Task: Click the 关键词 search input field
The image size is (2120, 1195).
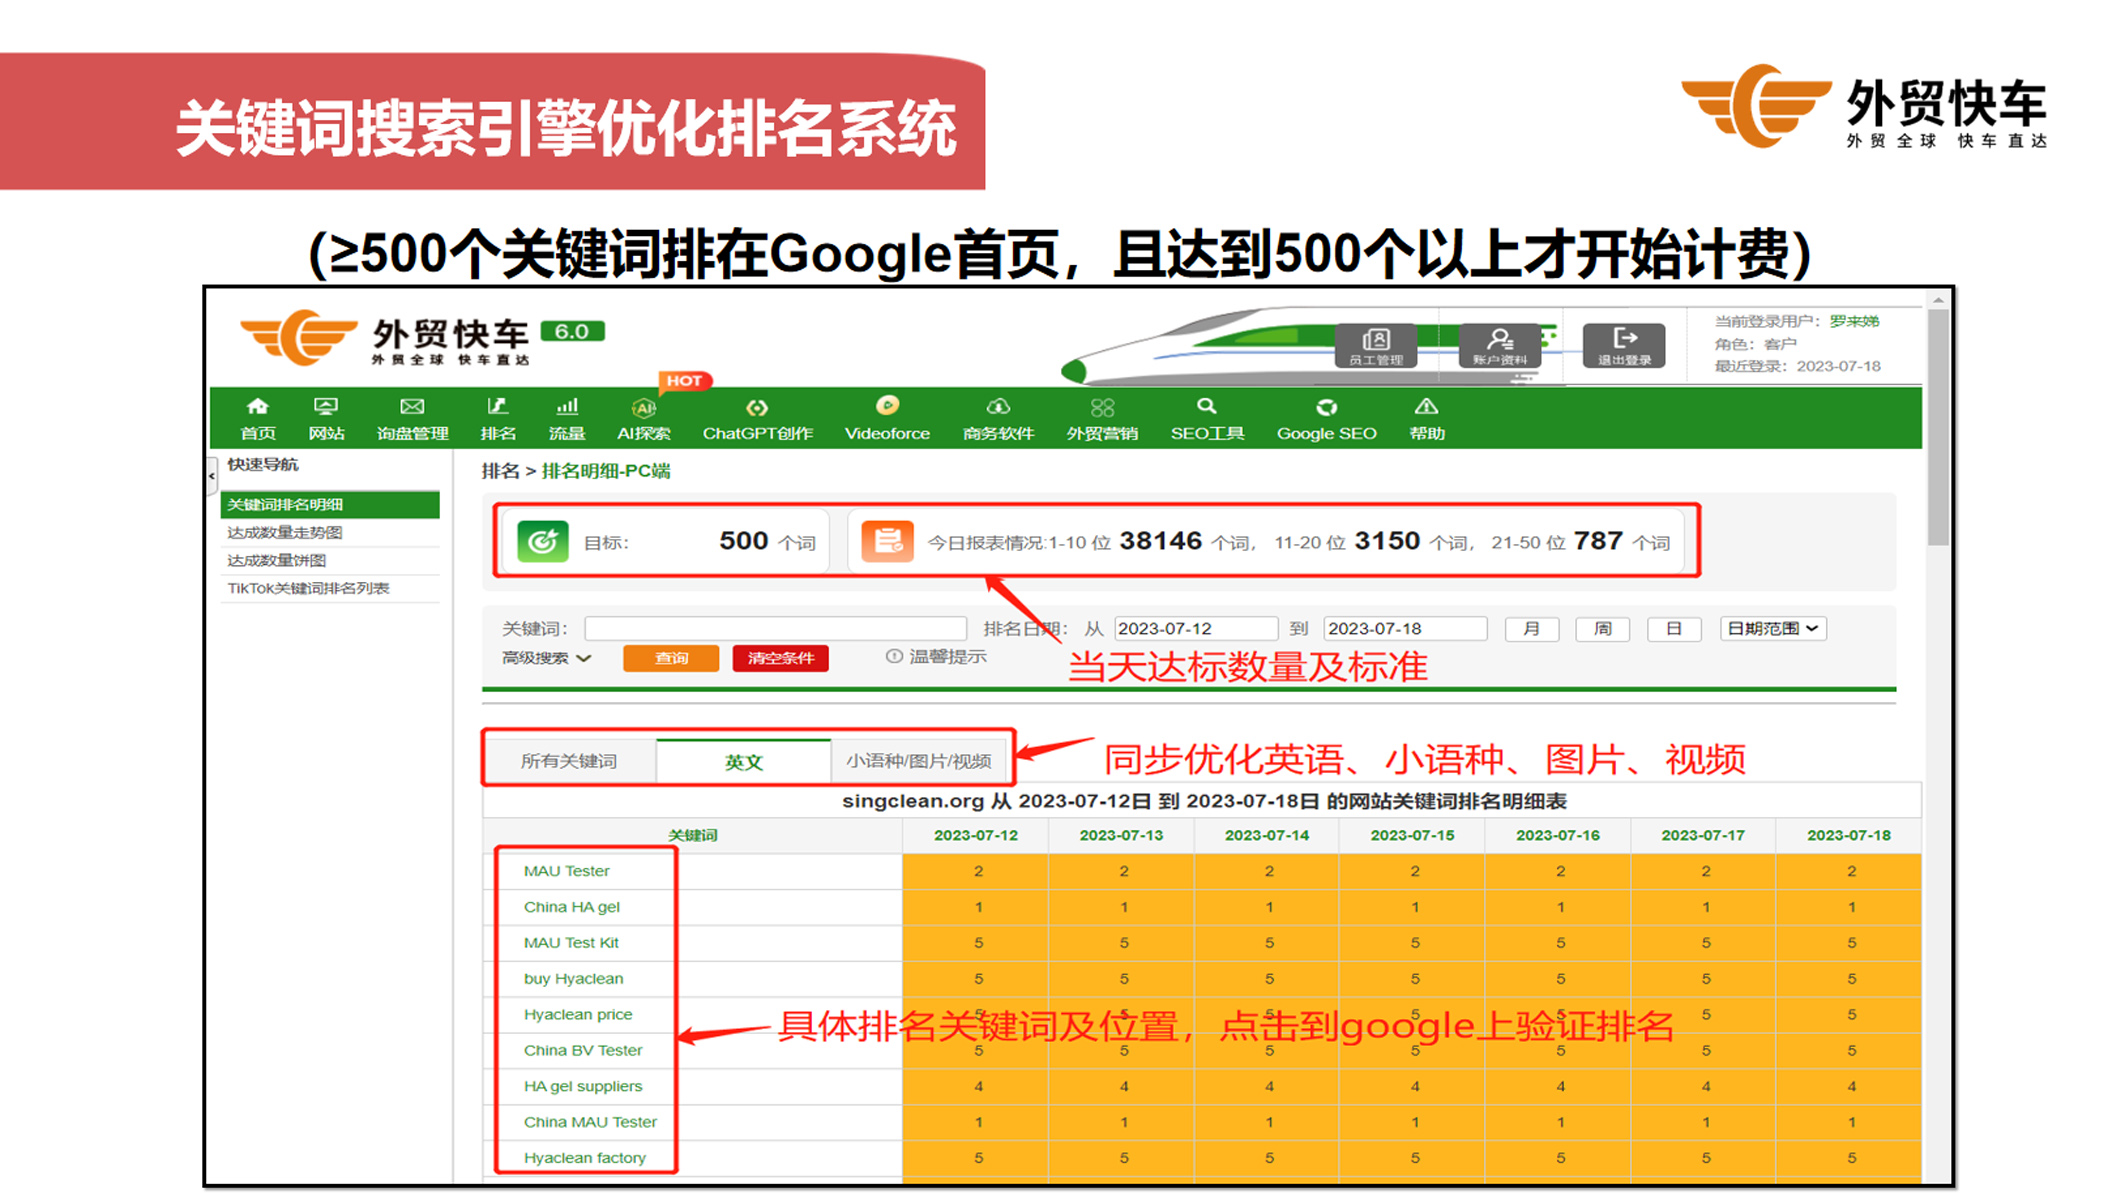Action: 775,628
